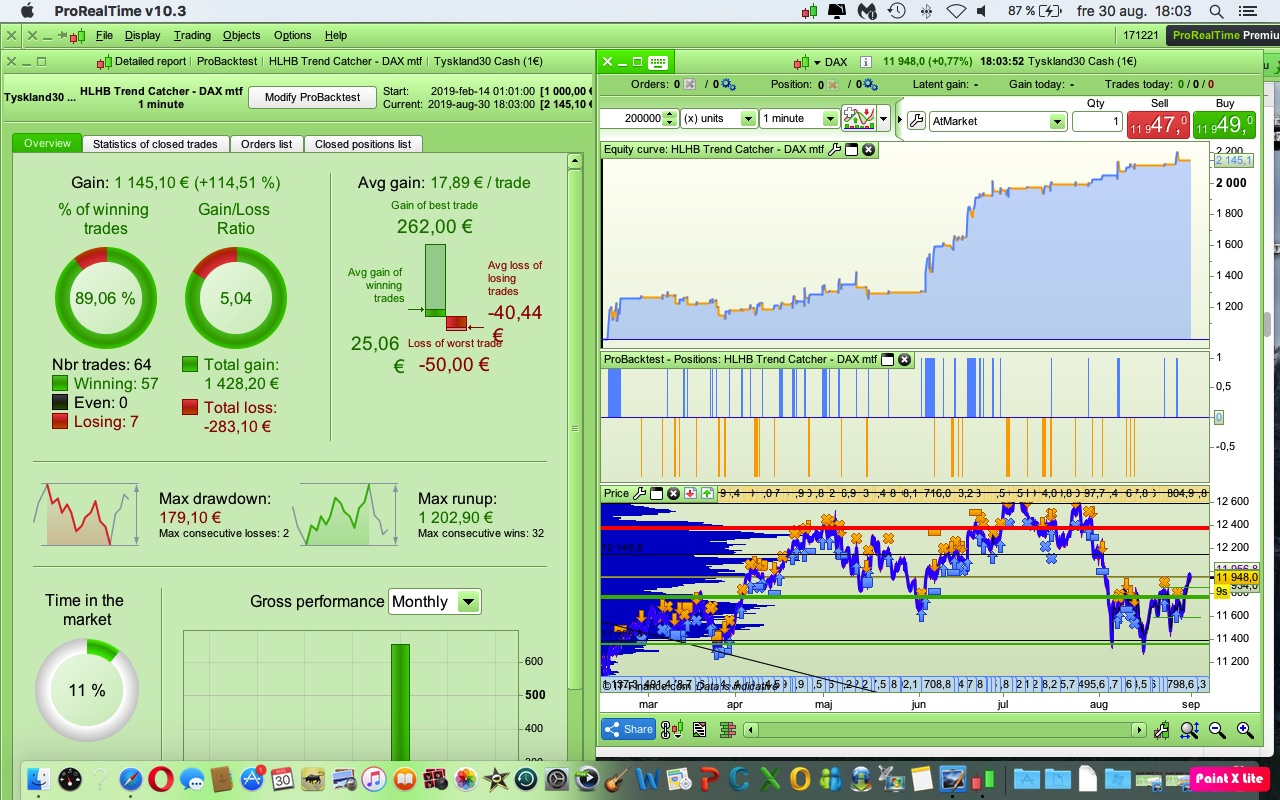Open the Monthly gross performance dropdown
Viewport: 1280px width, 800px height.
(435, 601)
